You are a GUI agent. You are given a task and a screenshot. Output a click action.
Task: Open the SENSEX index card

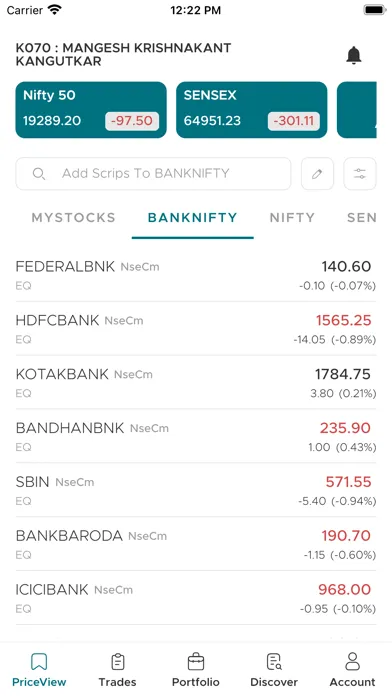pyautogui.click(x=252, y=110)
